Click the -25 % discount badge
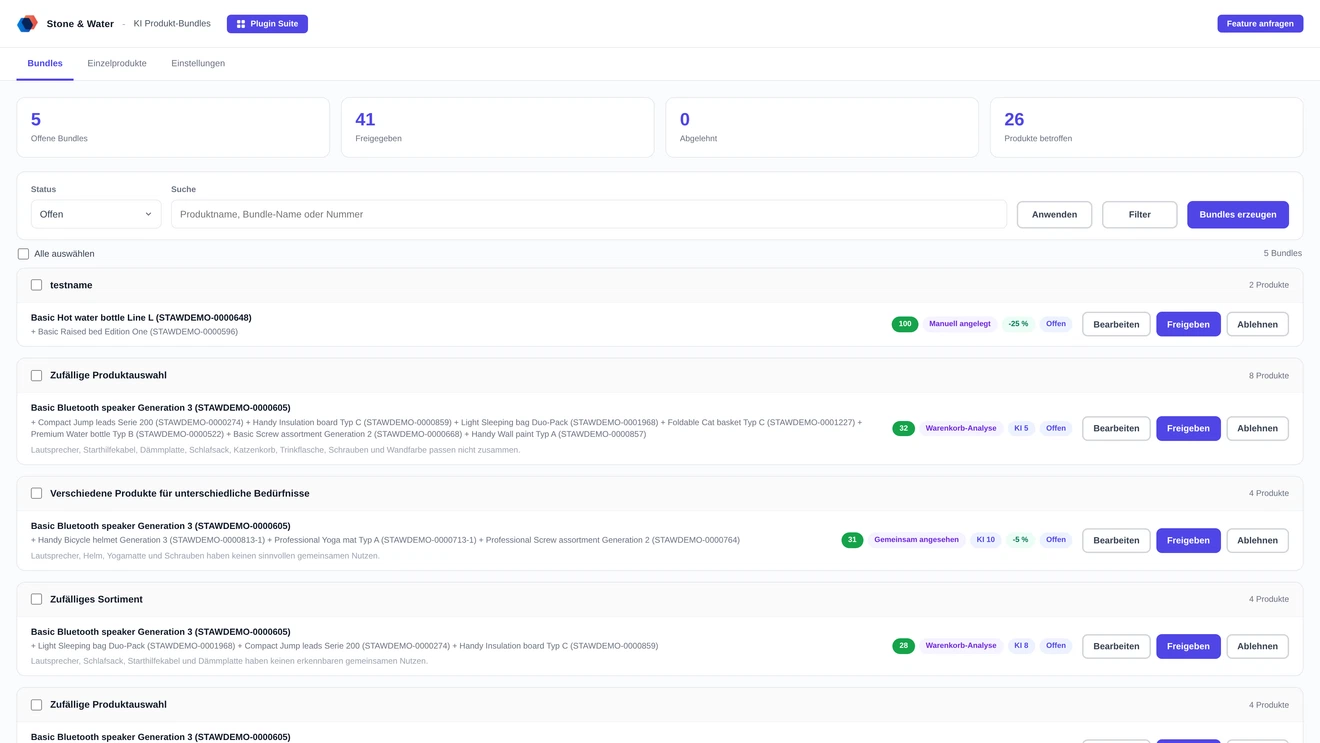Screen dimensions: 1320x743 coord(1018,324)
